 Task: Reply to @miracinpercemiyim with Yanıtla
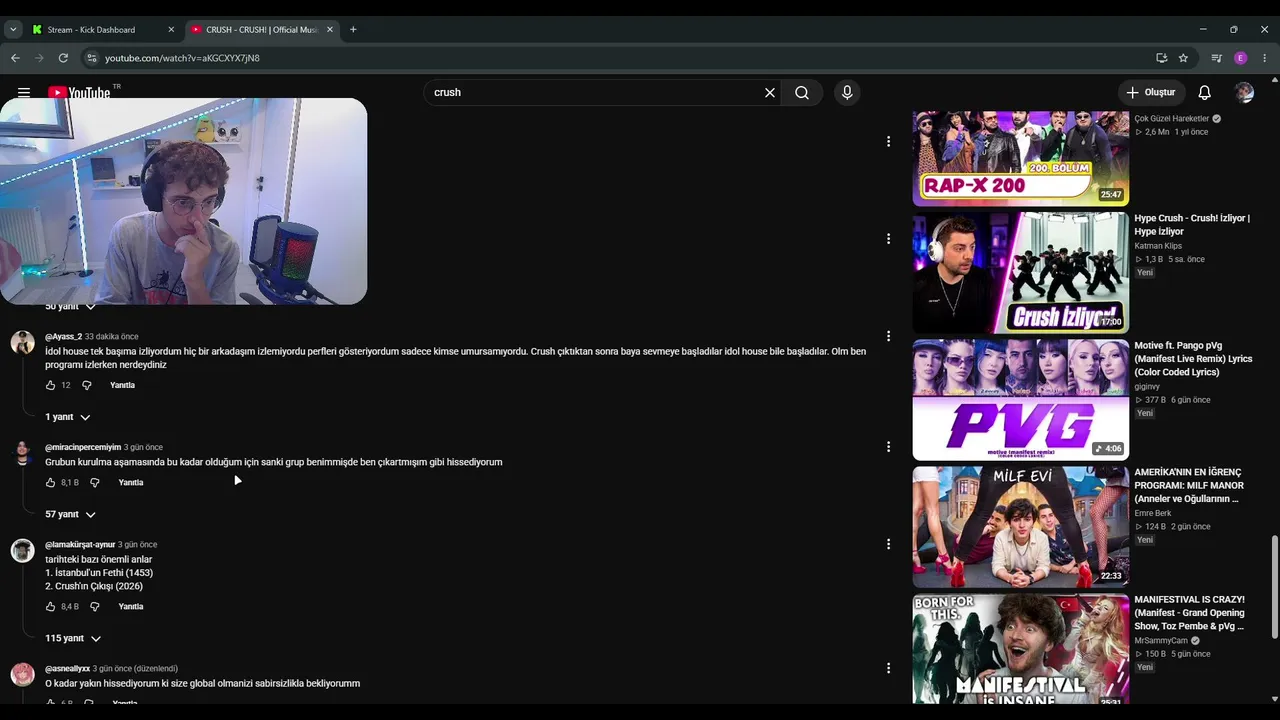131,482
